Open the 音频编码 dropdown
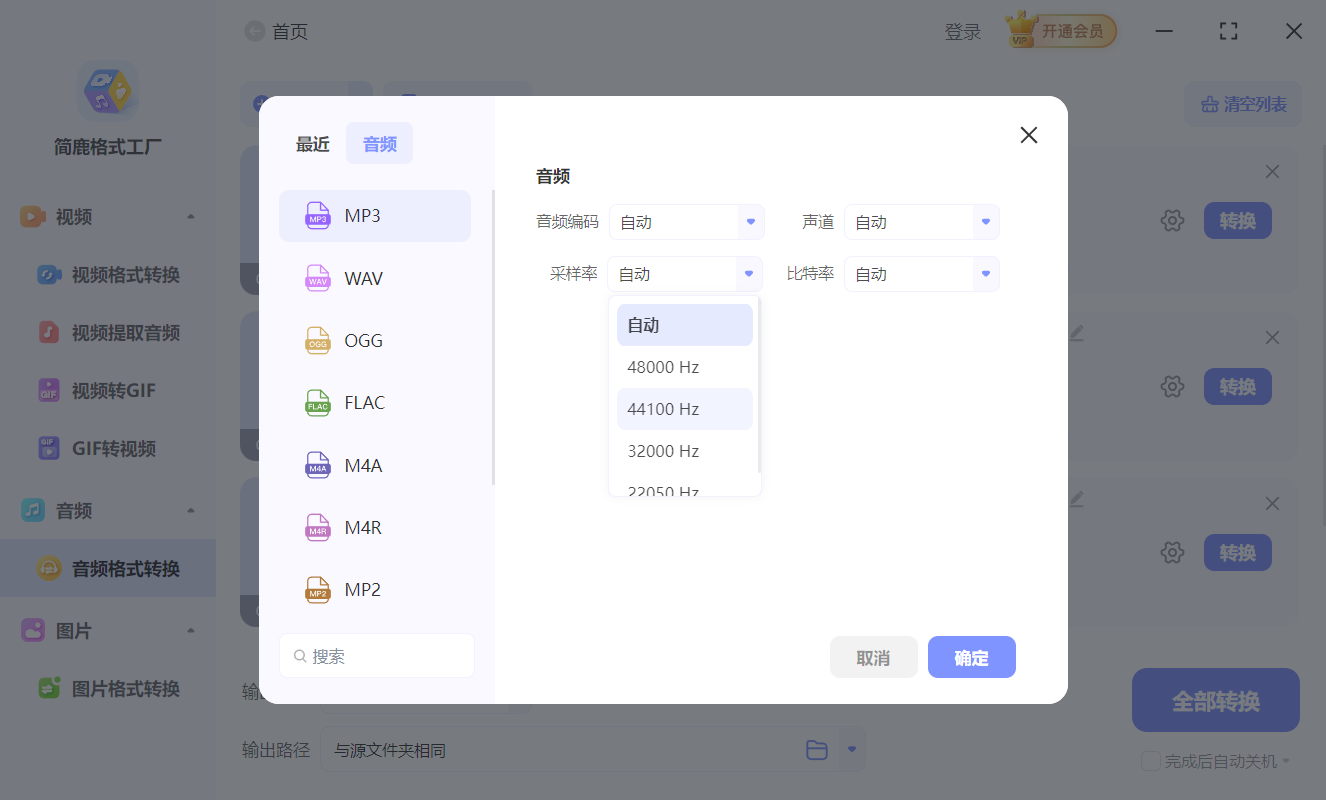1326x800 pixels. pos(687,222)
